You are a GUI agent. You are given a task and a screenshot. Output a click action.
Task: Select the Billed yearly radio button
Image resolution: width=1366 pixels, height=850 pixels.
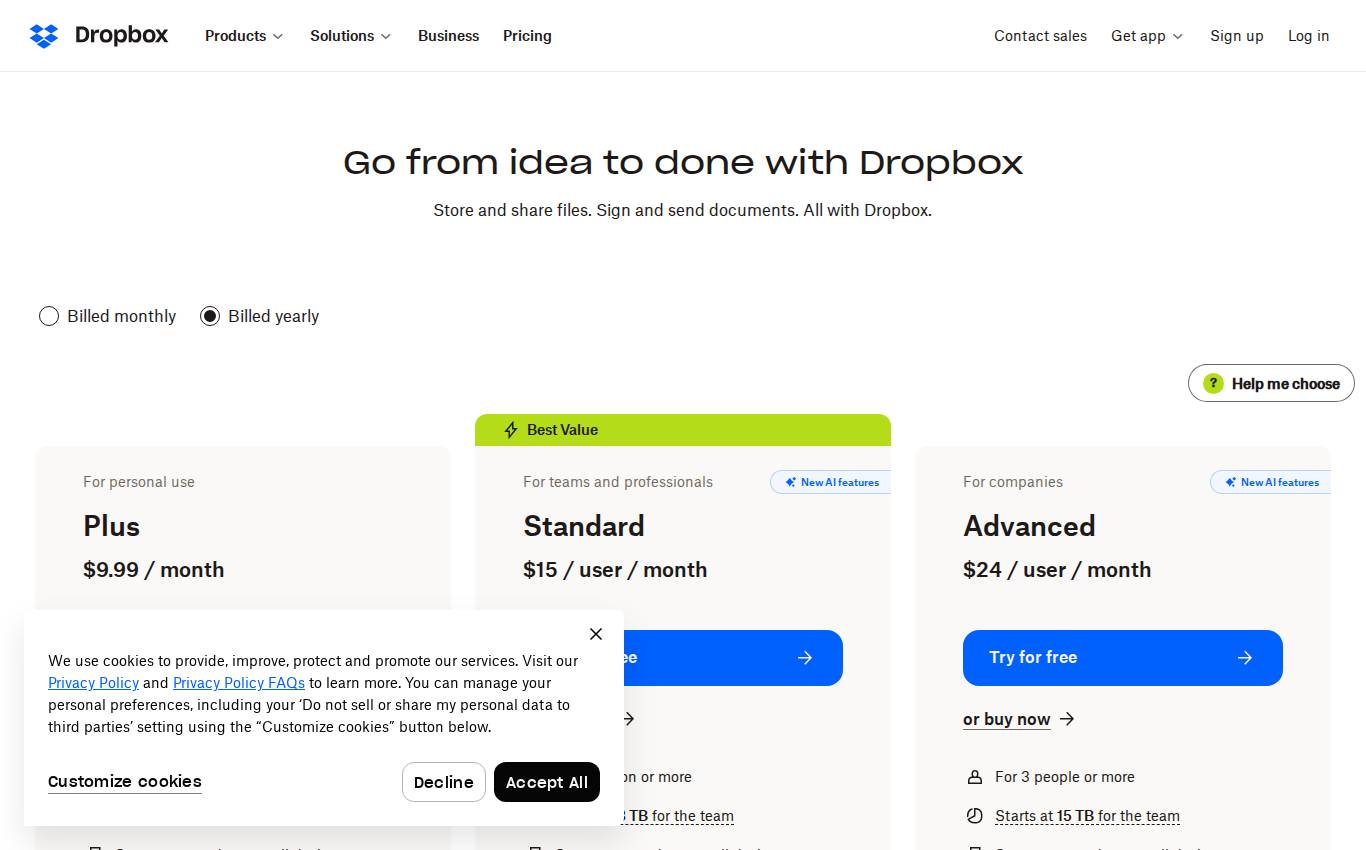coord(210,316)
